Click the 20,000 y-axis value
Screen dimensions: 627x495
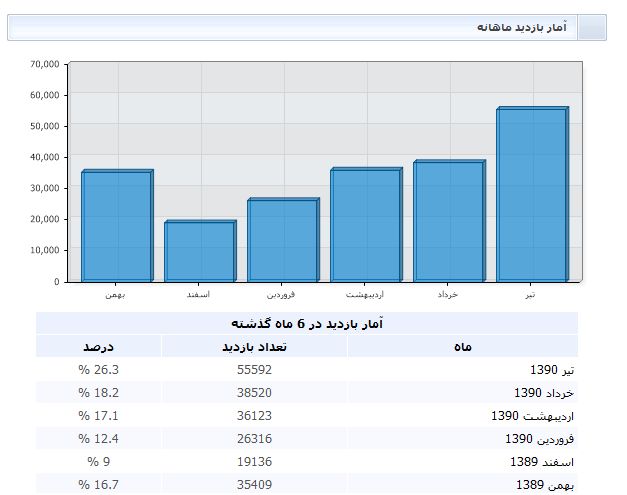tap(44, 219)
